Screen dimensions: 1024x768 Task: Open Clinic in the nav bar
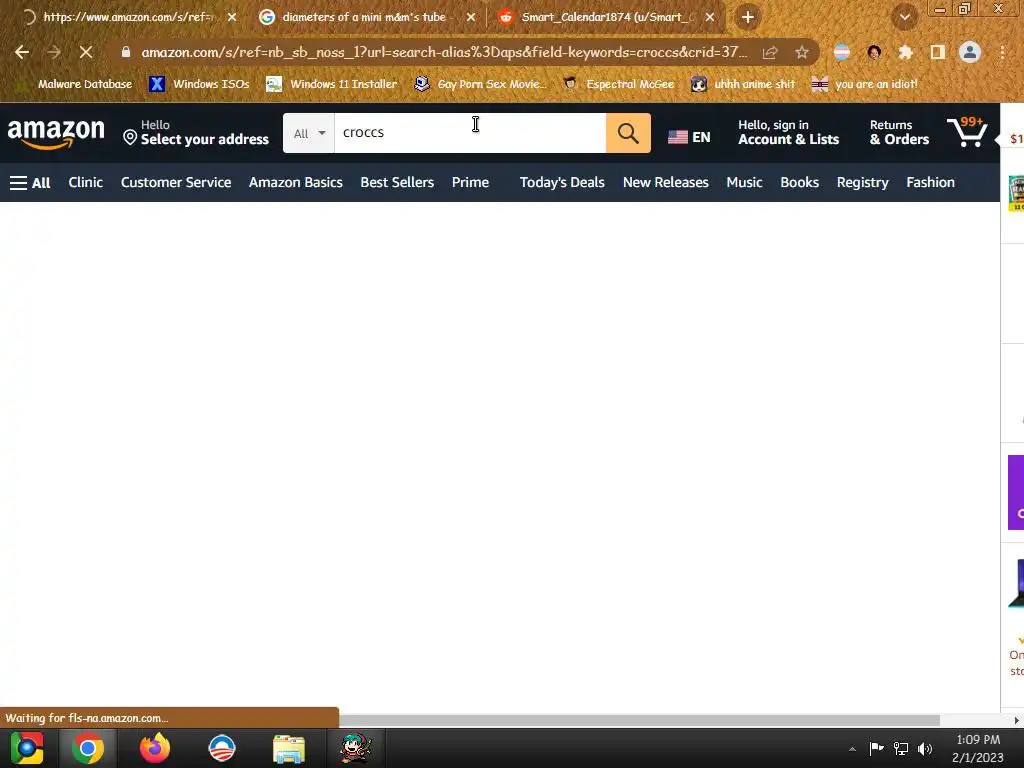tap(86, 182)
